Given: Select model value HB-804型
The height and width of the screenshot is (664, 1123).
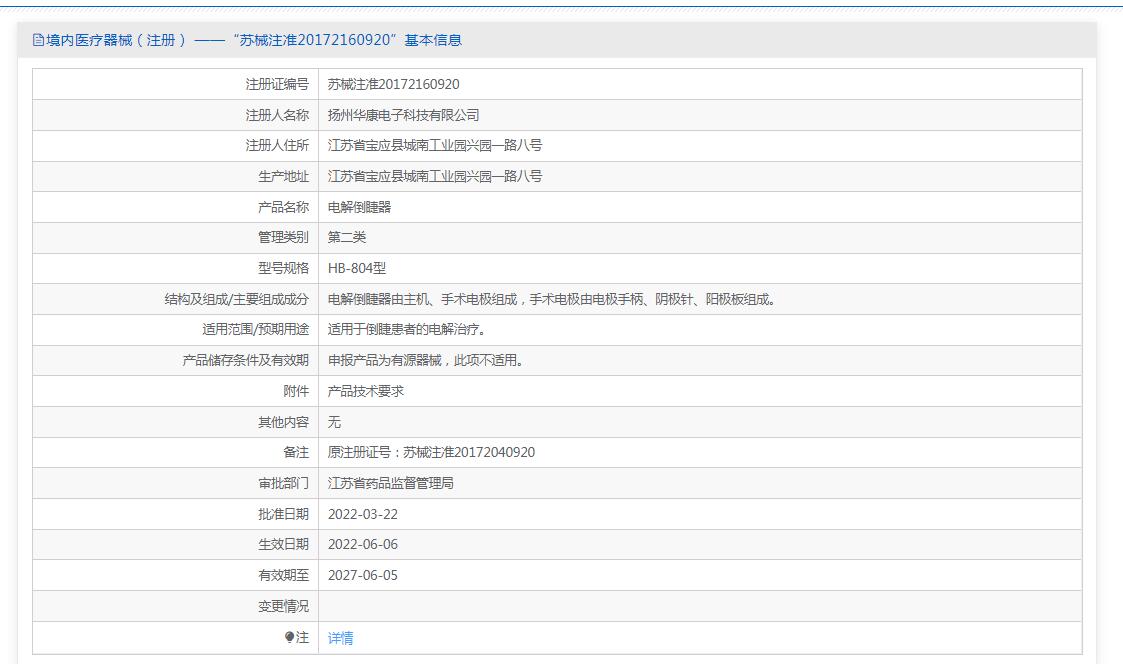Looking at the screenshot, I should [x=357, y=268].
